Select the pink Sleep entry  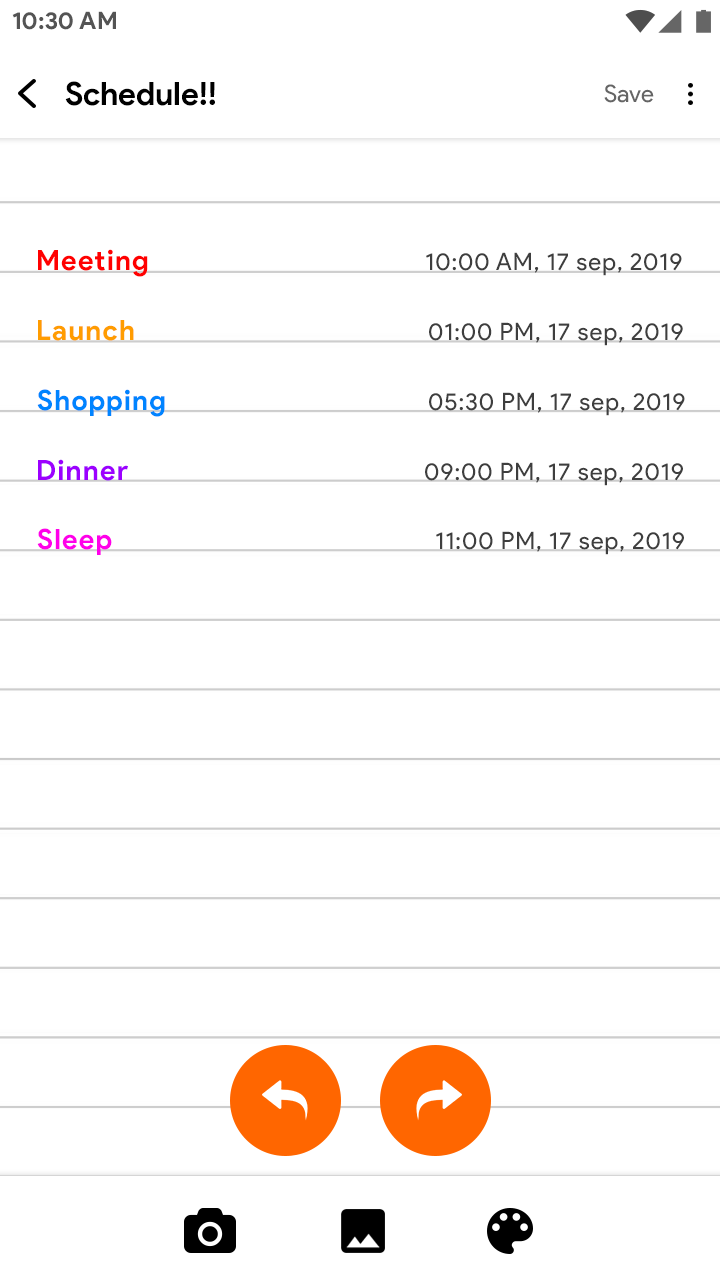click(74, 541)
